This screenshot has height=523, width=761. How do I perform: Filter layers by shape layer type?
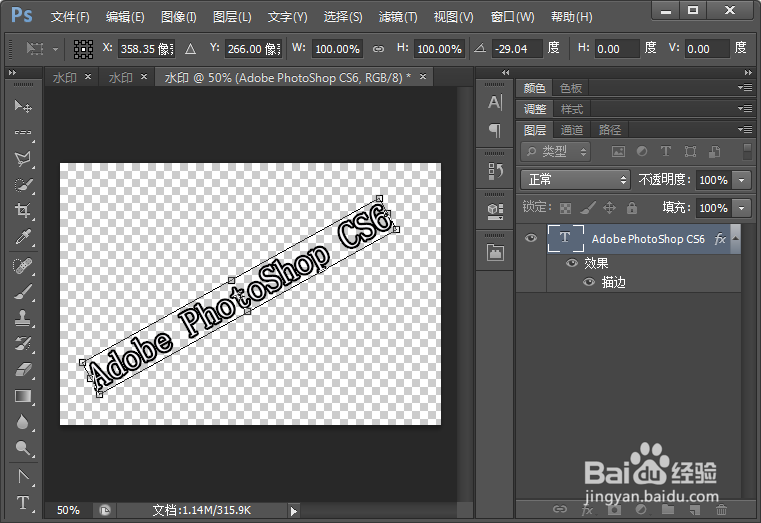[x=690, y=152]
